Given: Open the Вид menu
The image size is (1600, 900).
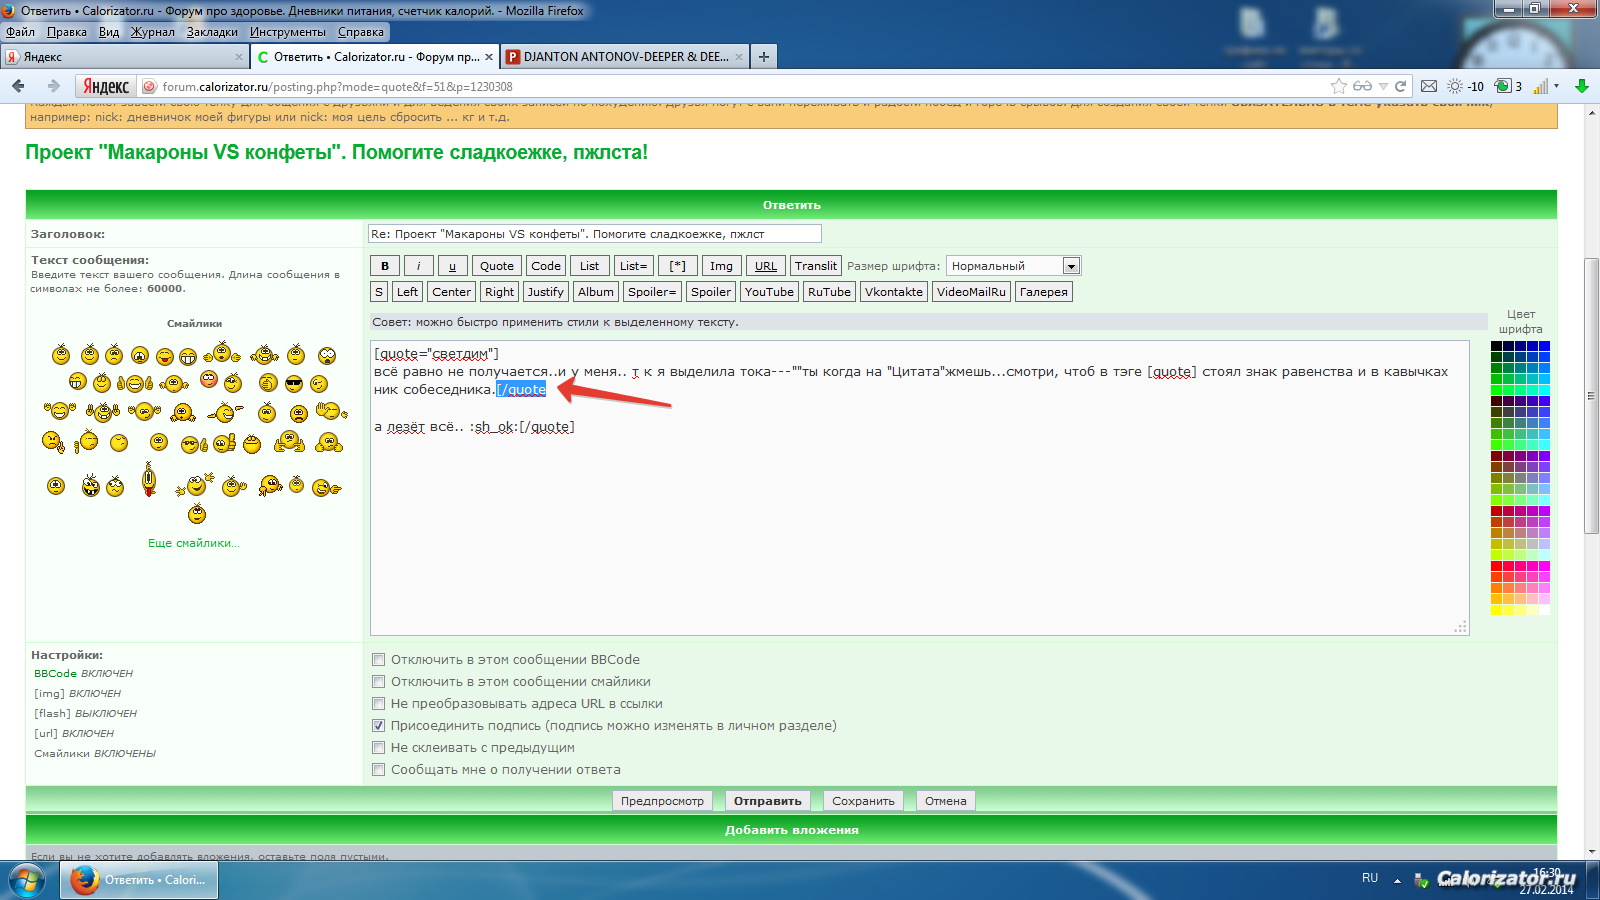Looking at the screenshot, I should [x=109, y=32].
